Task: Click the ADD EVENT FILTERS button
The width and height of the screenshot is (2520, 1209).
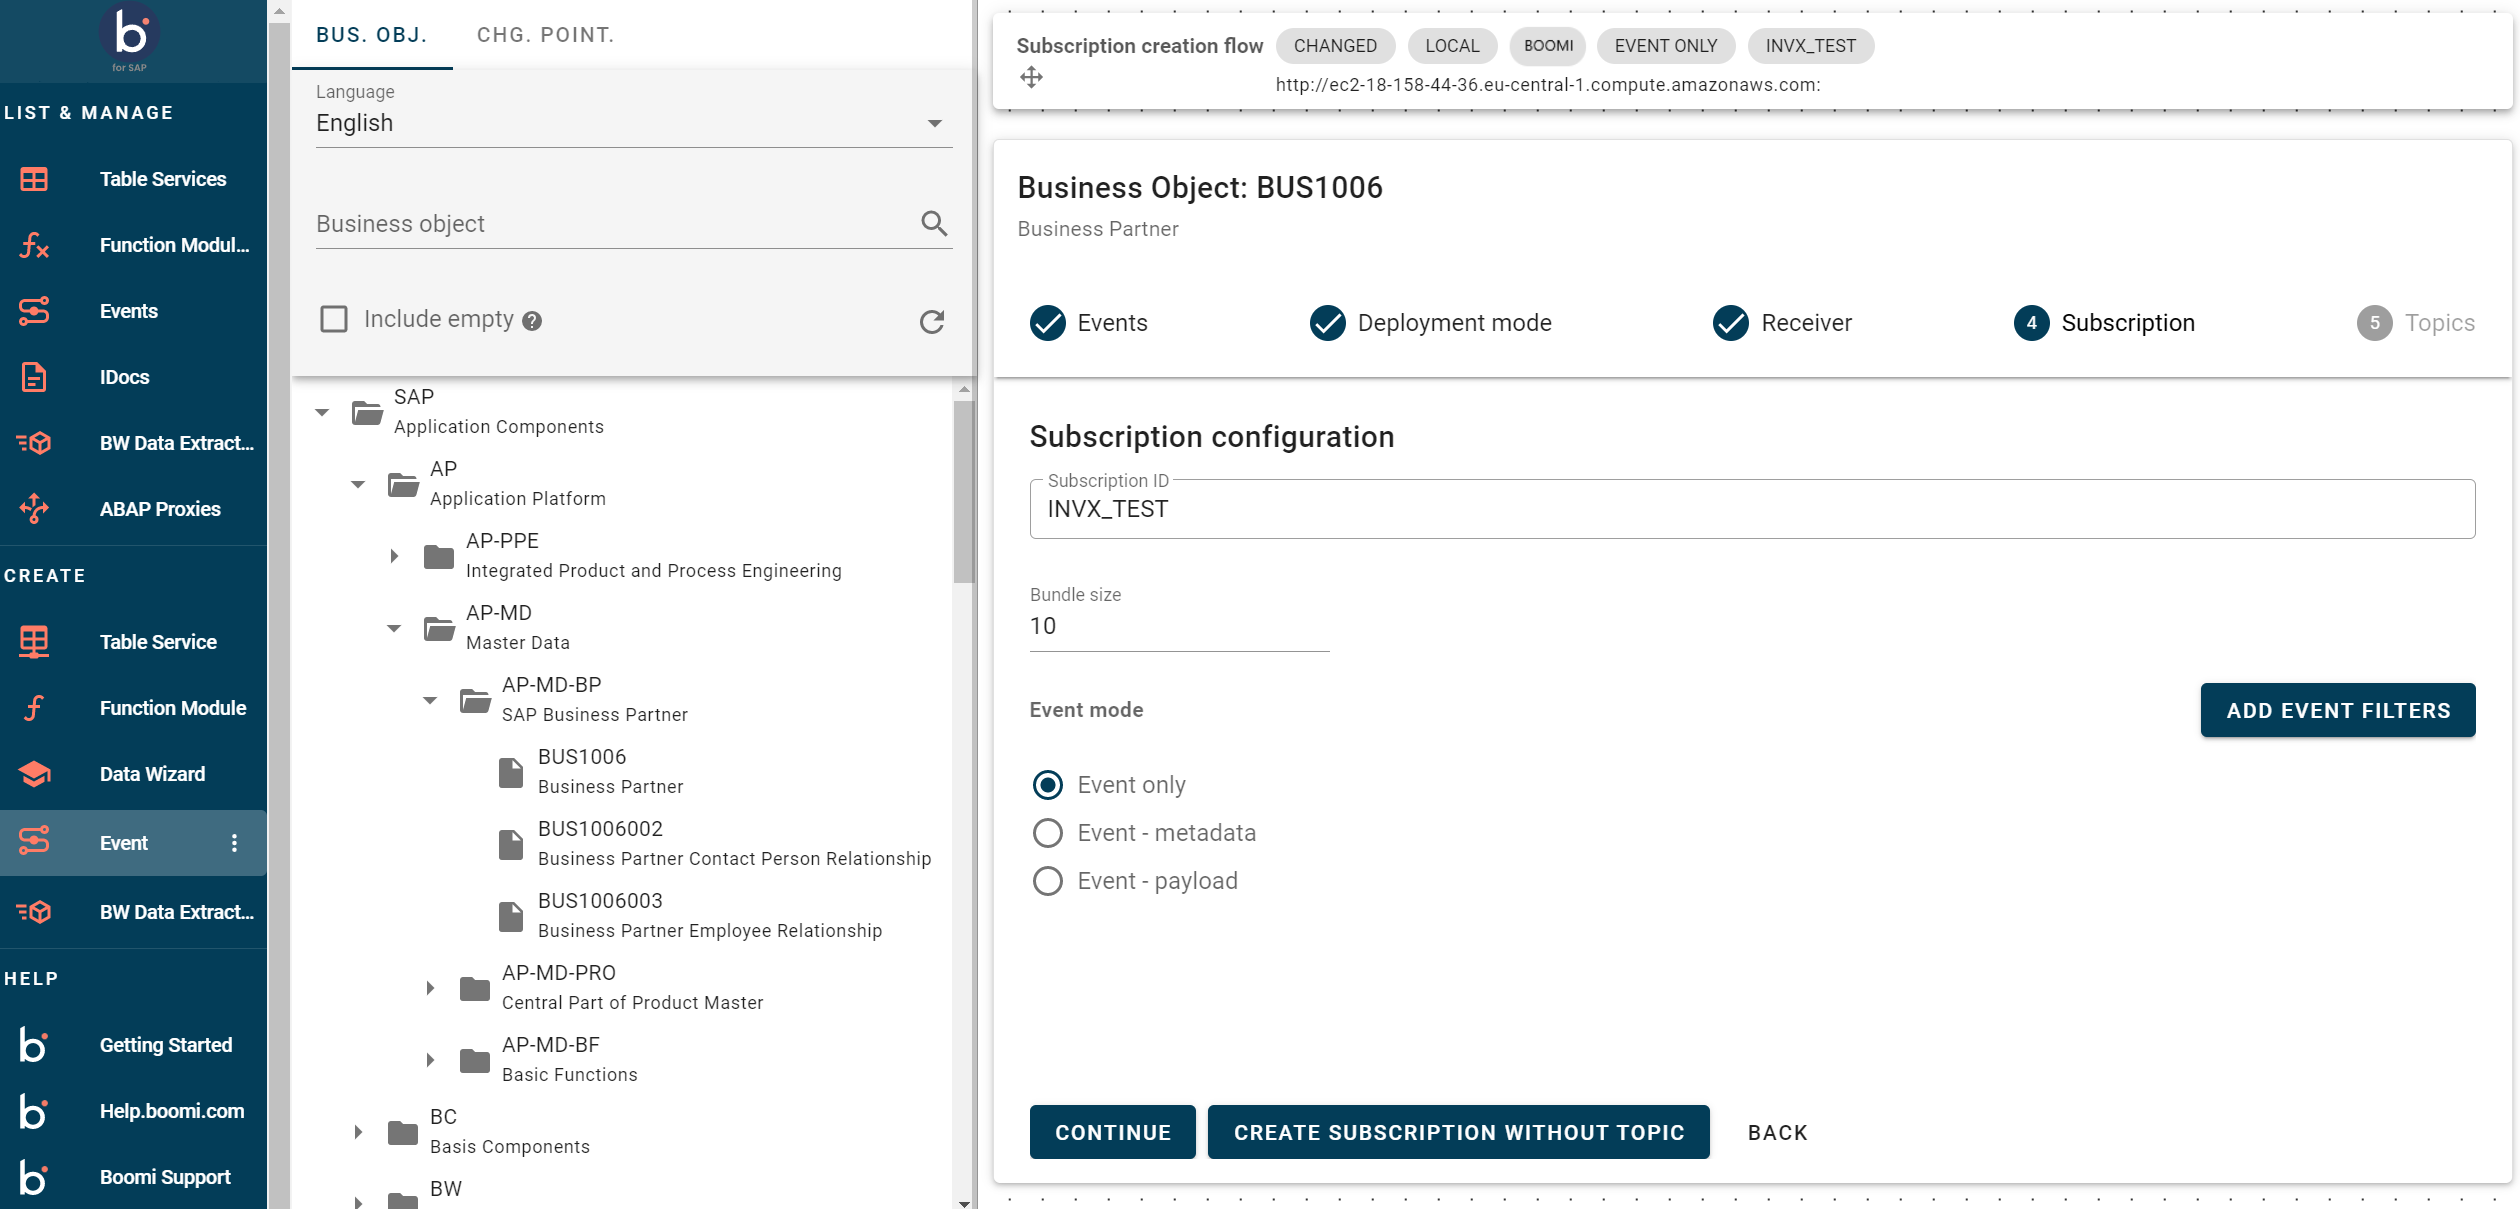Action: pyautogui.click(x=2337, y=710)
